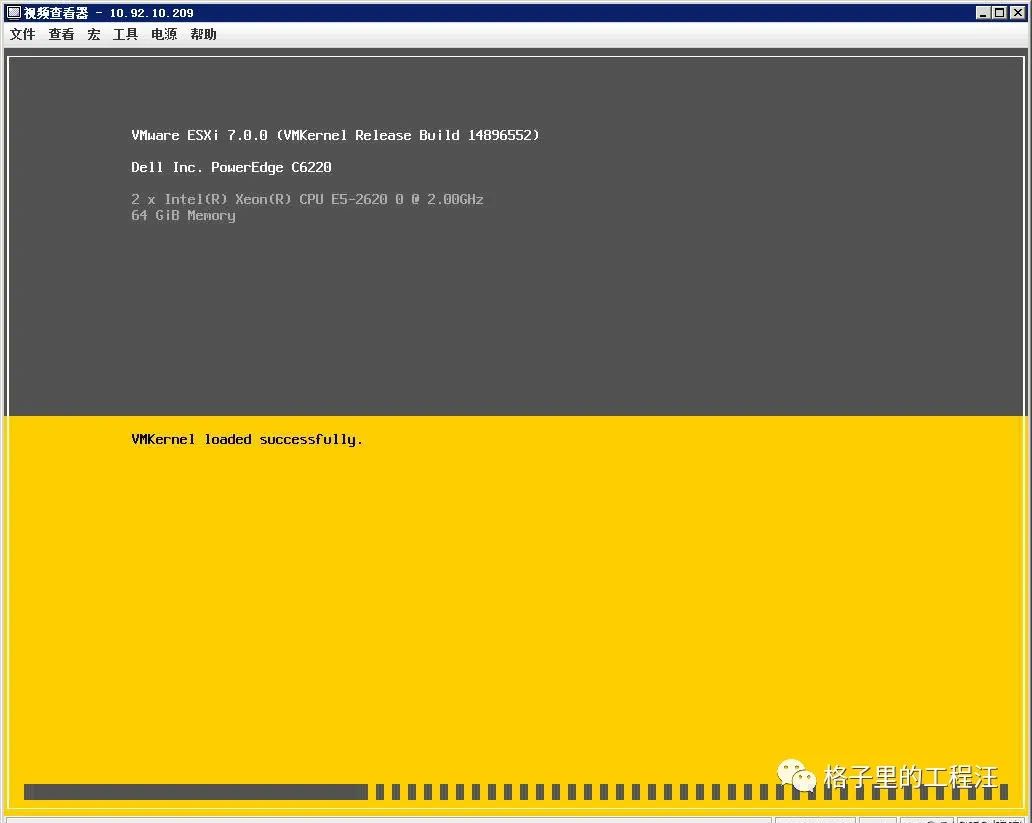The width and height of the screenshot is (1032, 823).
Task: Open the 电源 menu
Action: [x=164, y=34]
